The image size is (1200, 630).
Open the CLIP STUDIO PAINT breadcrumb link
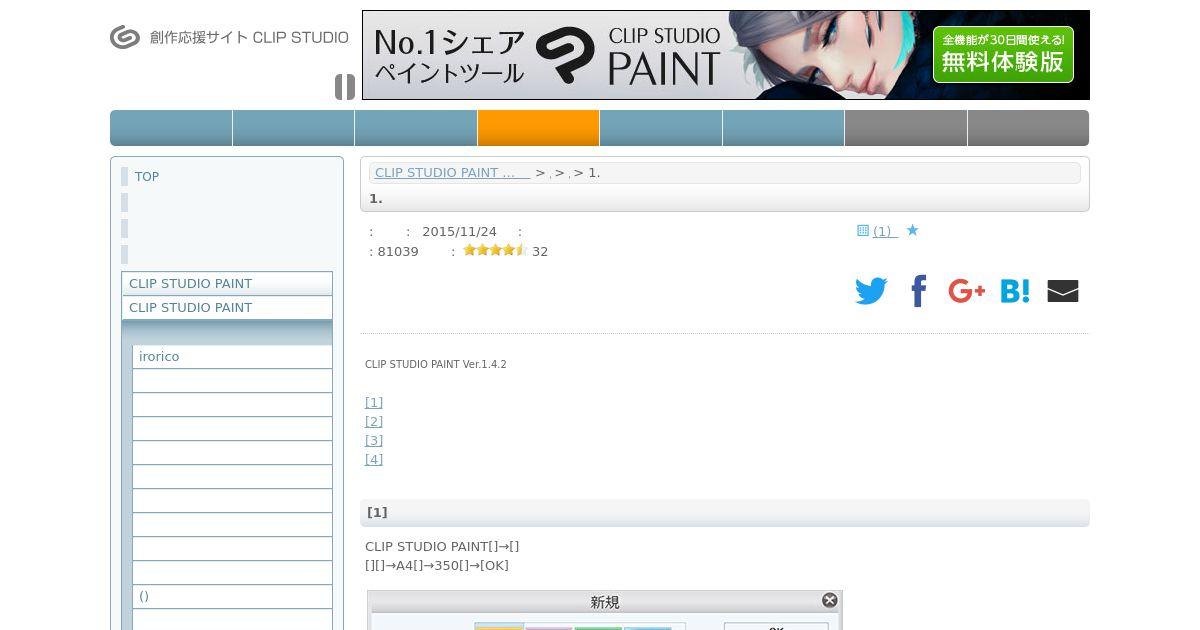click(x=452, y=172)
